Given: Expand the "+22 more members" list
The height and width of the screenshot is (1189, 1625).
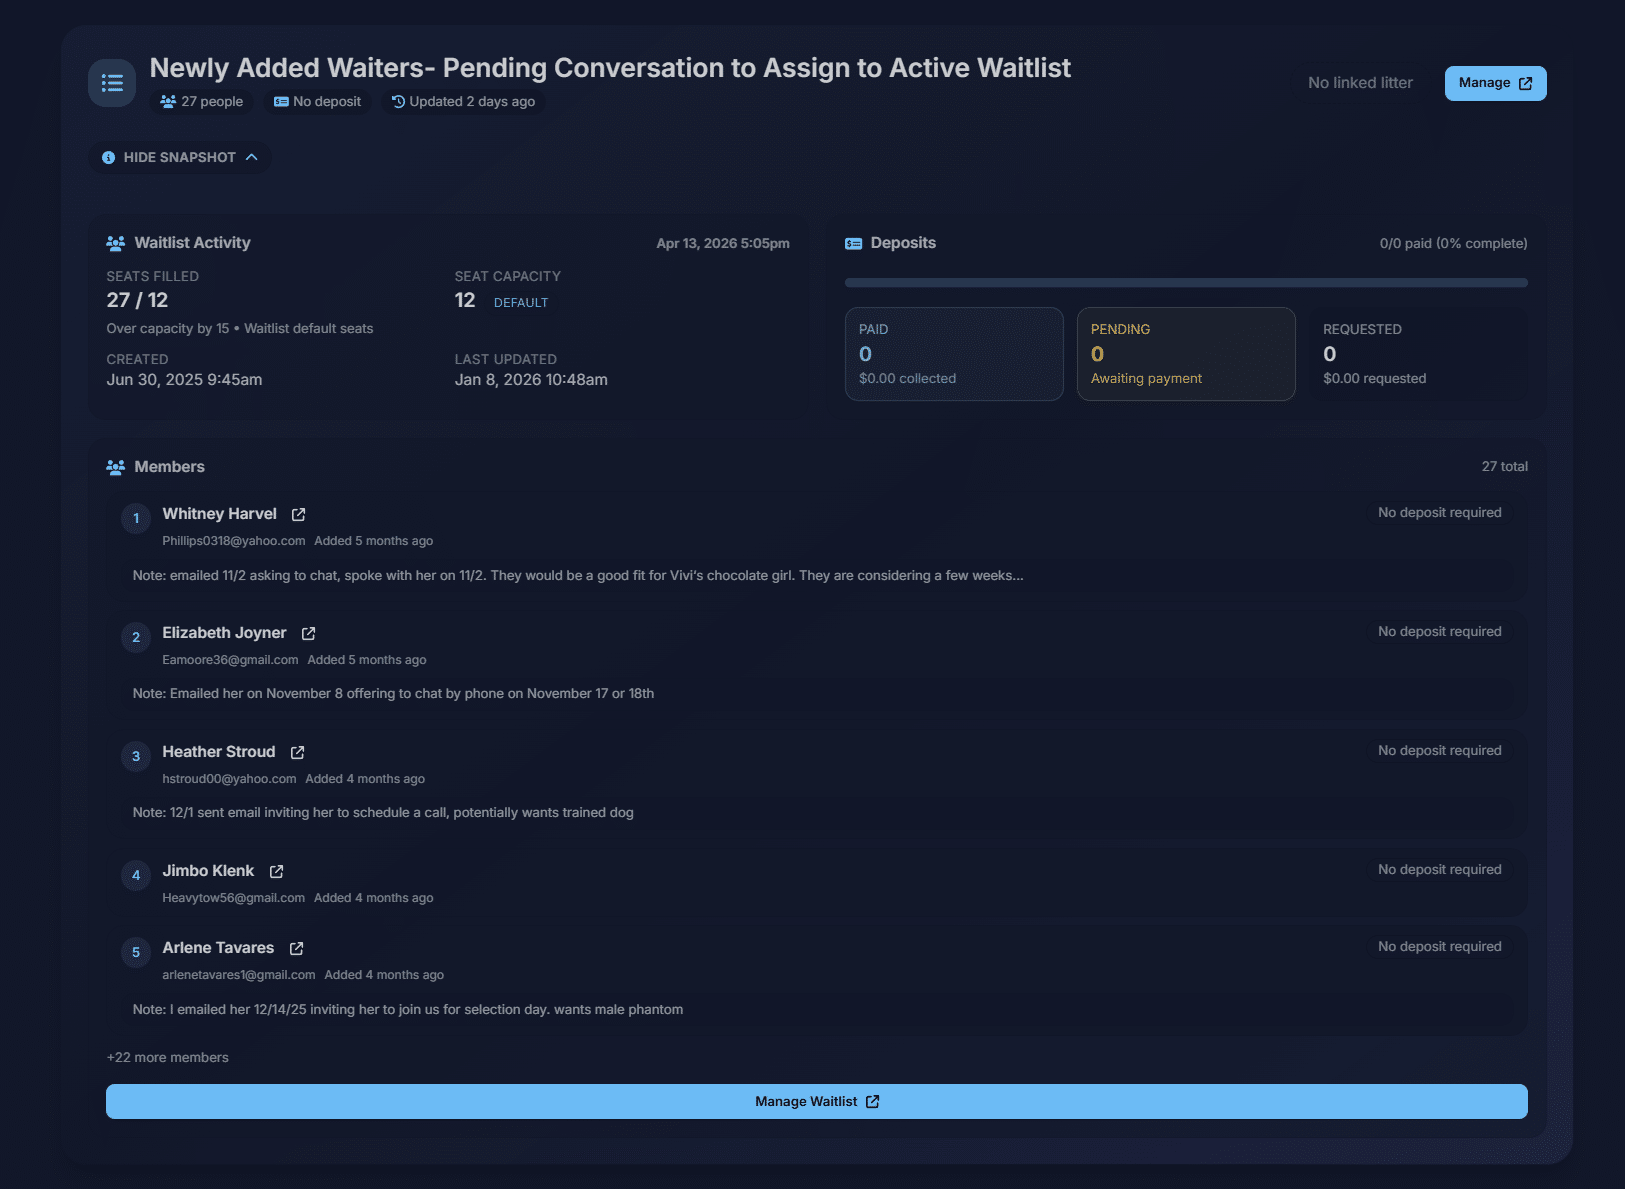Looking at the screenshot, I should (168, 1057).
